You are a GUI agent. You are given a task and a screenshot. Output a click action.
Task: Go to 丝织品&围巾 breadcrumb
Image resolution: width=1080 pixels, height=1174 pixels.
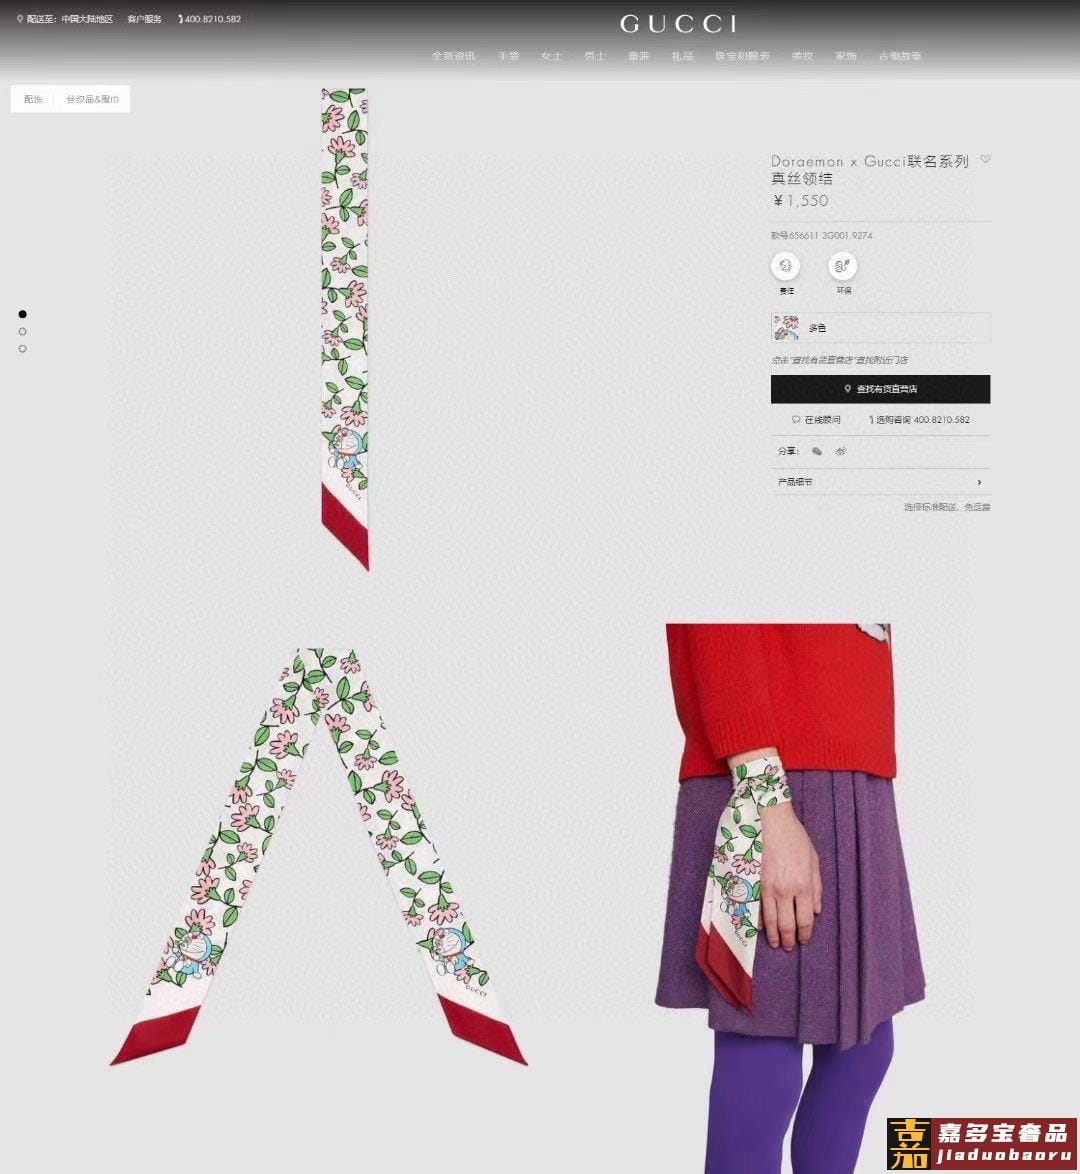[x=92, y=99]
